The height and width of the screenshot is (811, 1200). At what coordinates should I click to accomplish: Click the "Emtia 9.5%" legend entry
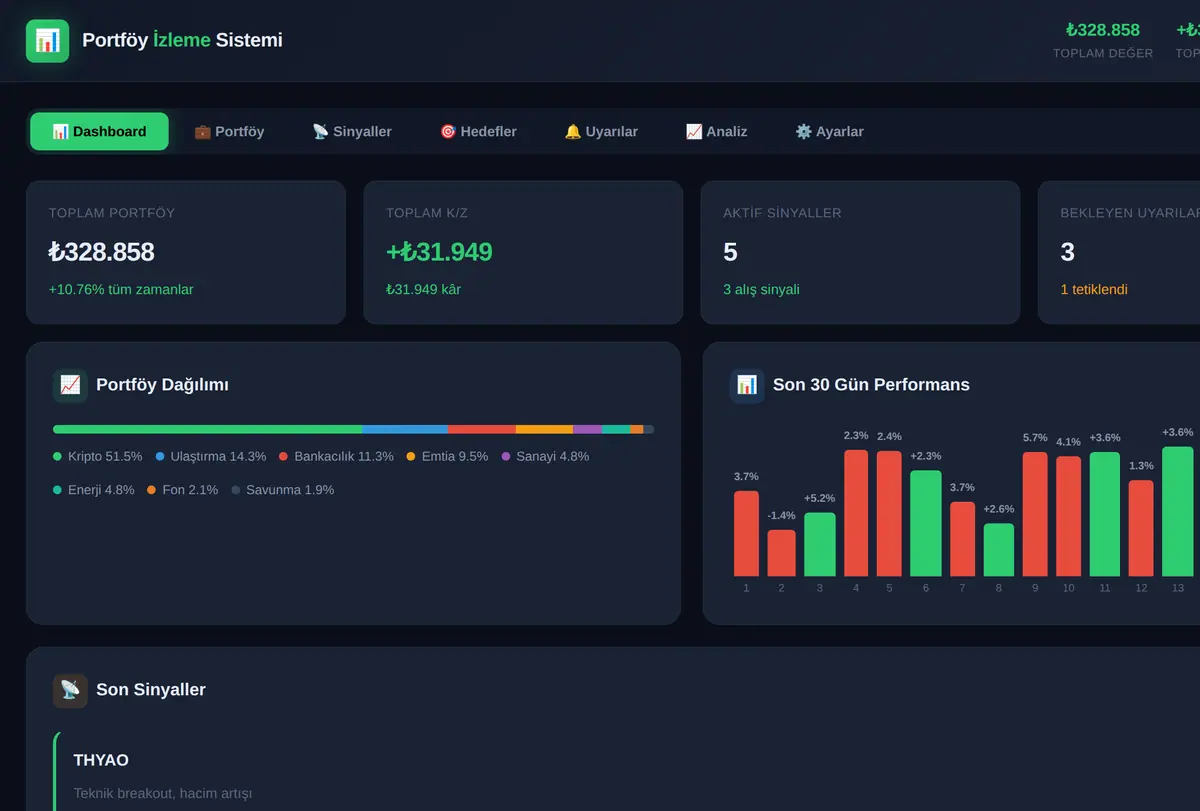pyautogui.click(x=447, y=457)
